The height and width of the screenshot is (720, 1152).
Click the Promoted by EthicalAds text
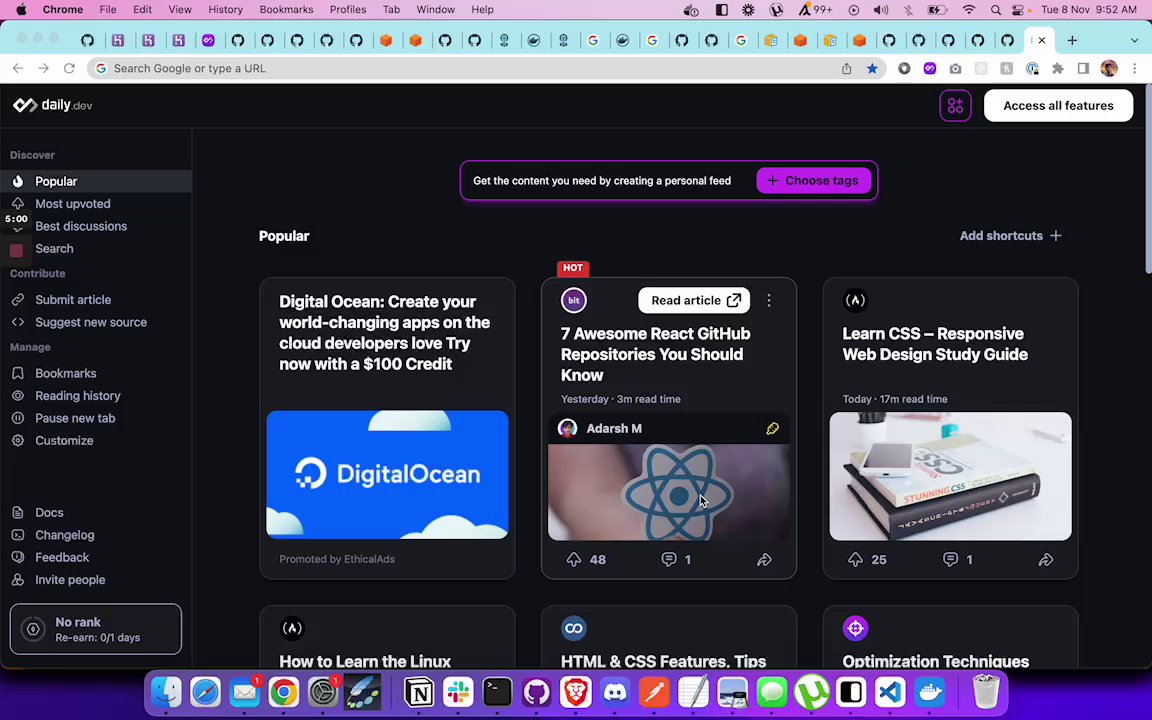[337, 559]
